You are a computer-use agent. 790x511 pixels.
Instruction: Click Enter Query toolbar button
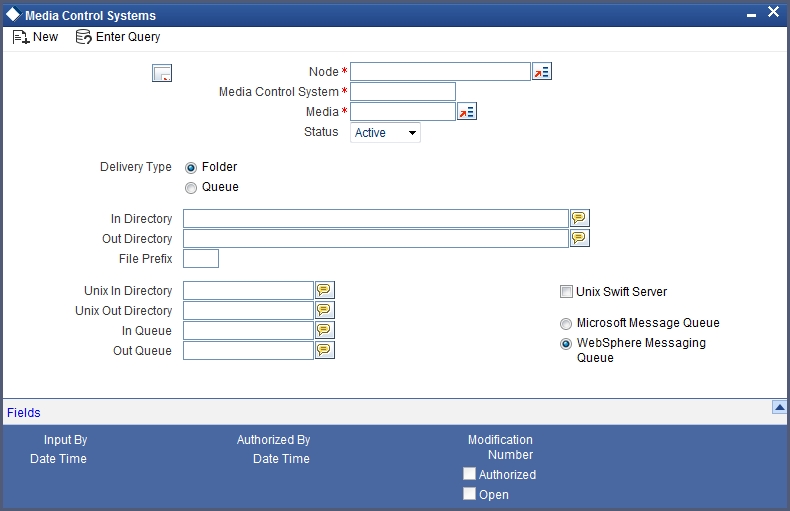[x=118, y=37]
